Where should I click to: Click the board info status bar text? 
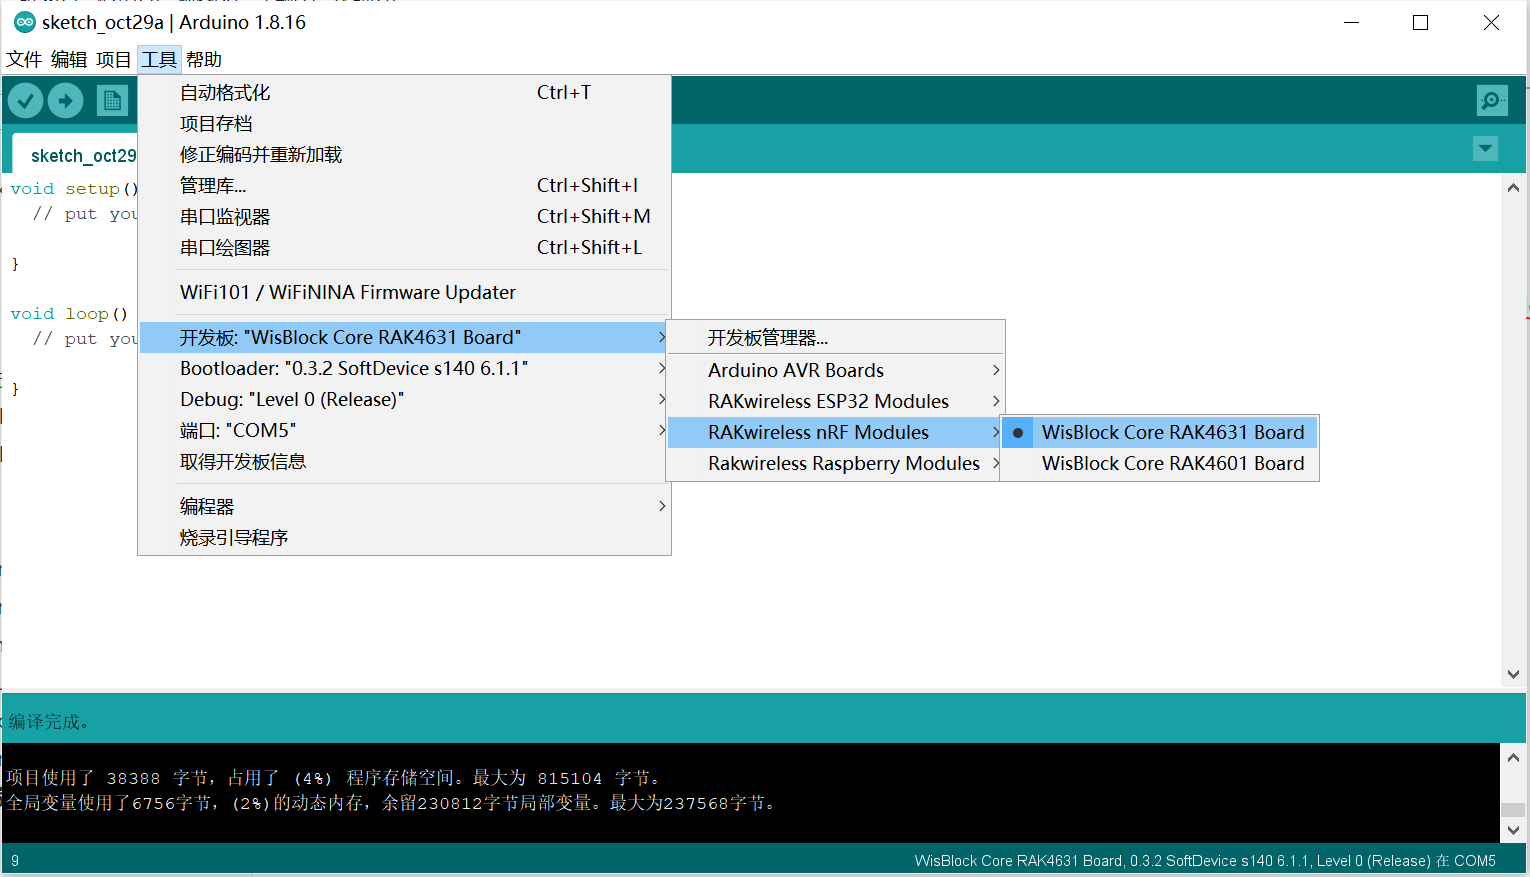click(x=1205, y=861)
